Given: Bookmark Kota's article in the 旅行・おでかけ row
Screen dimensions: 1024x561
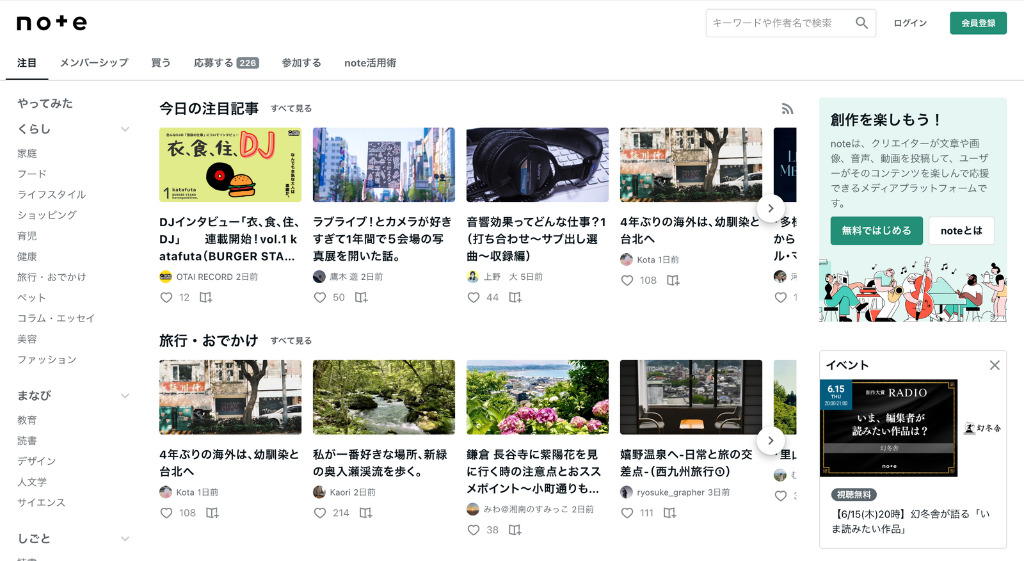Looking at the screenshot, I should click(x=212, y=513).
